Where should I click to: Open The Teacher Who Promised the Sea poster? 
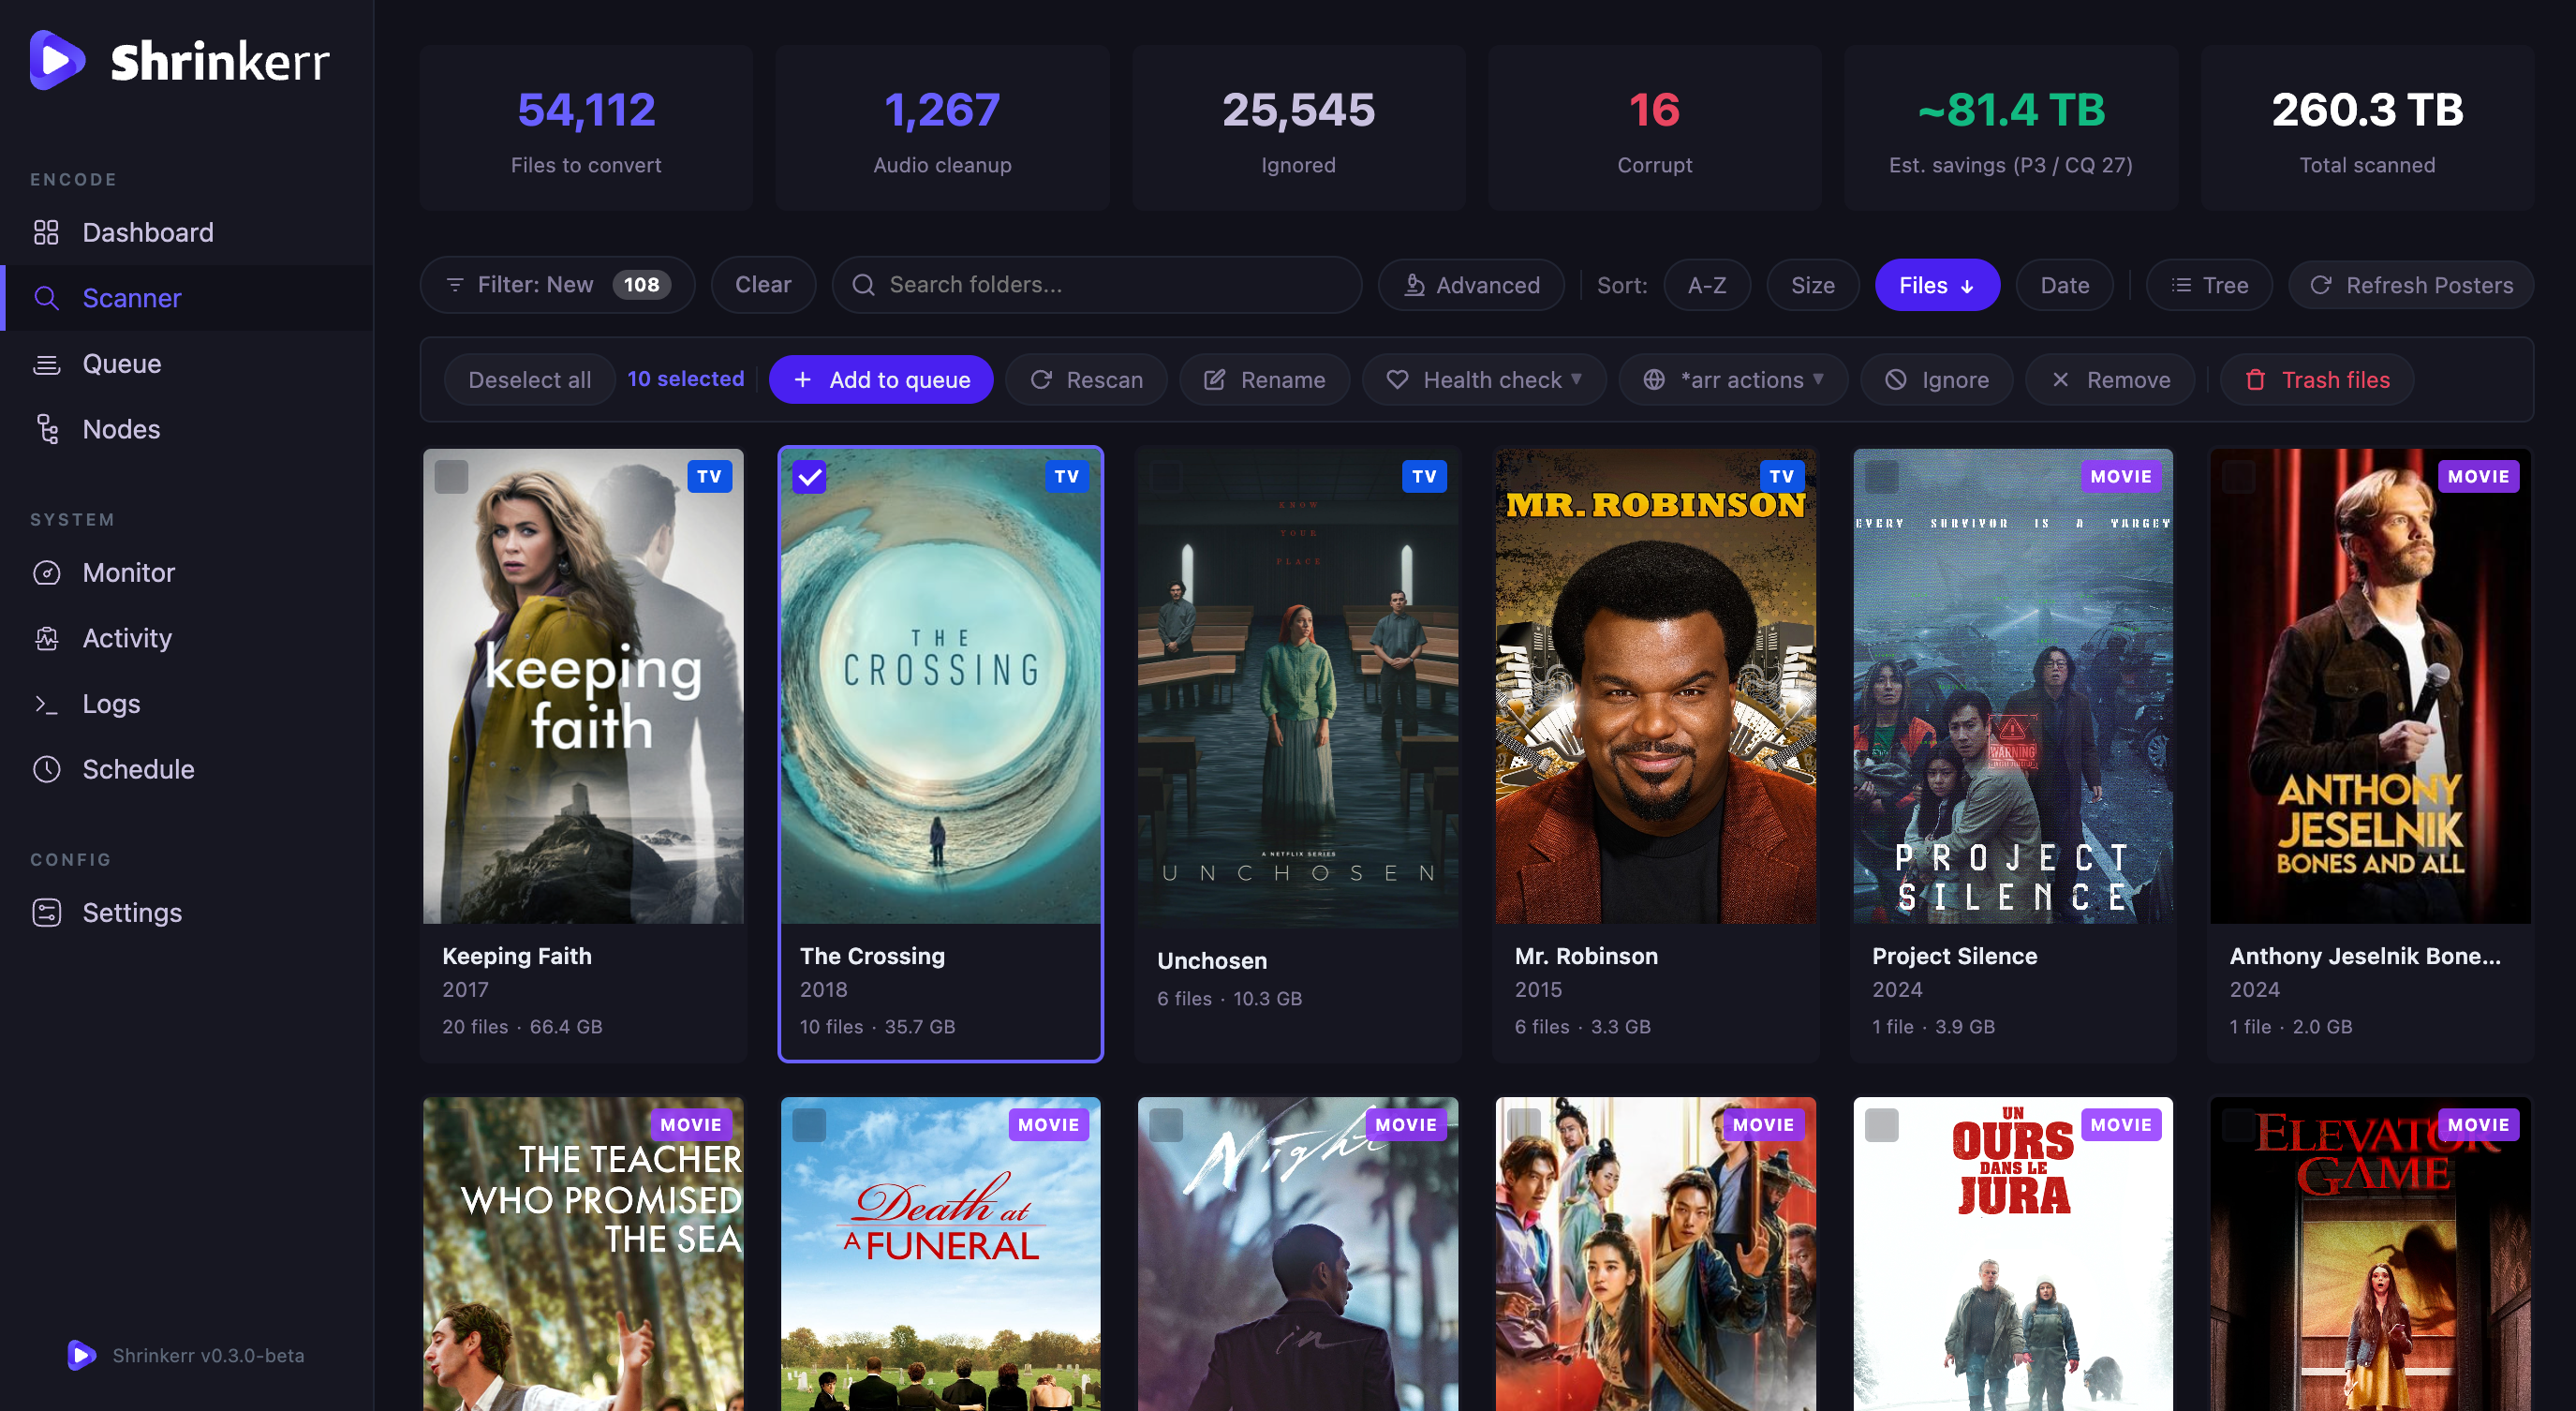(x=583, y=1254)
